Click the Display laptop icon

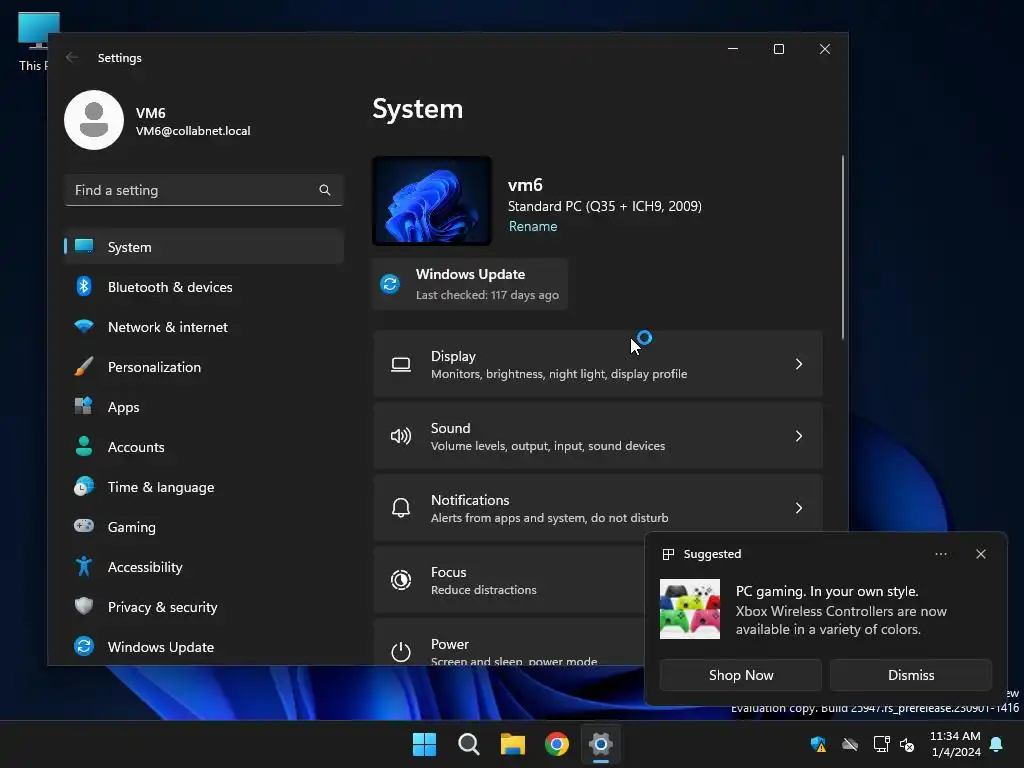[401, 364]
